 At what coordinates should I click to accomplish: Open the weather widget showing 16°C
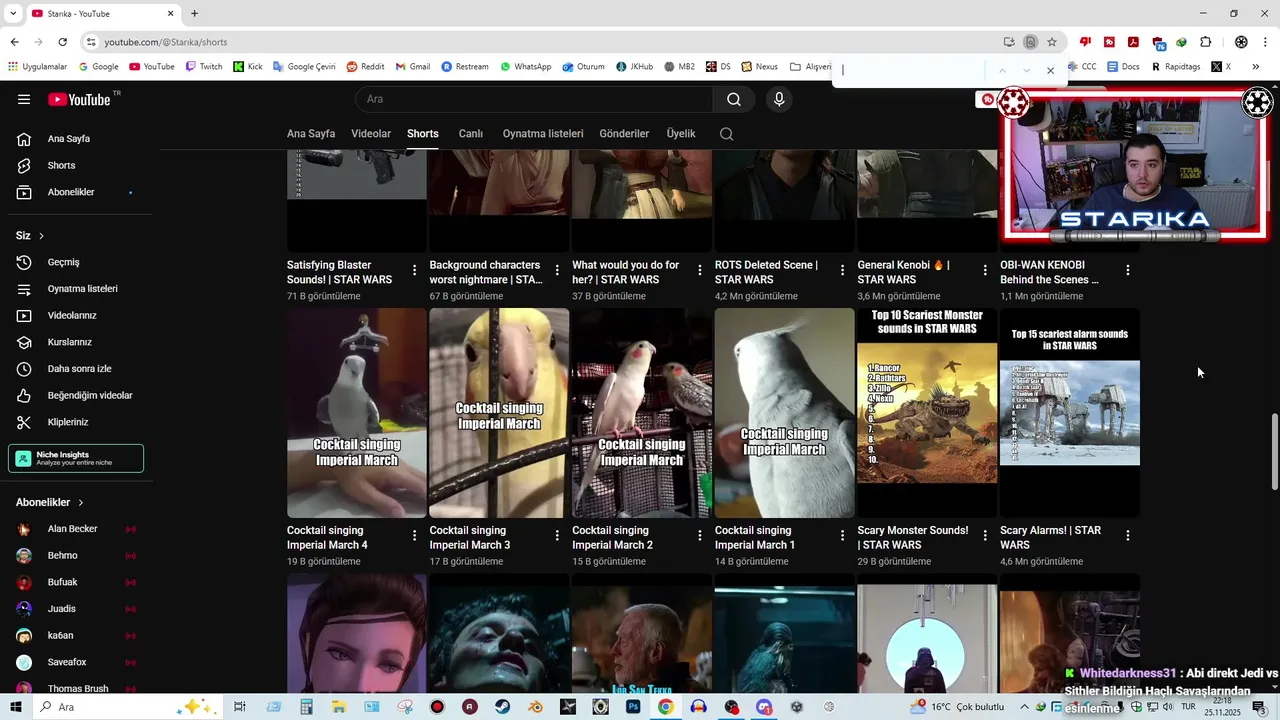958,707
